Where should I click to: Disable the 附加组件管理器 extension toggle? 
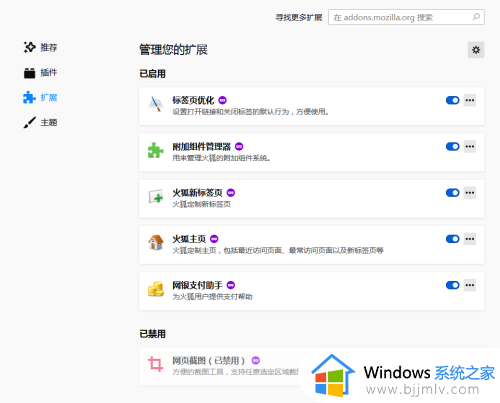click(452, 147)
